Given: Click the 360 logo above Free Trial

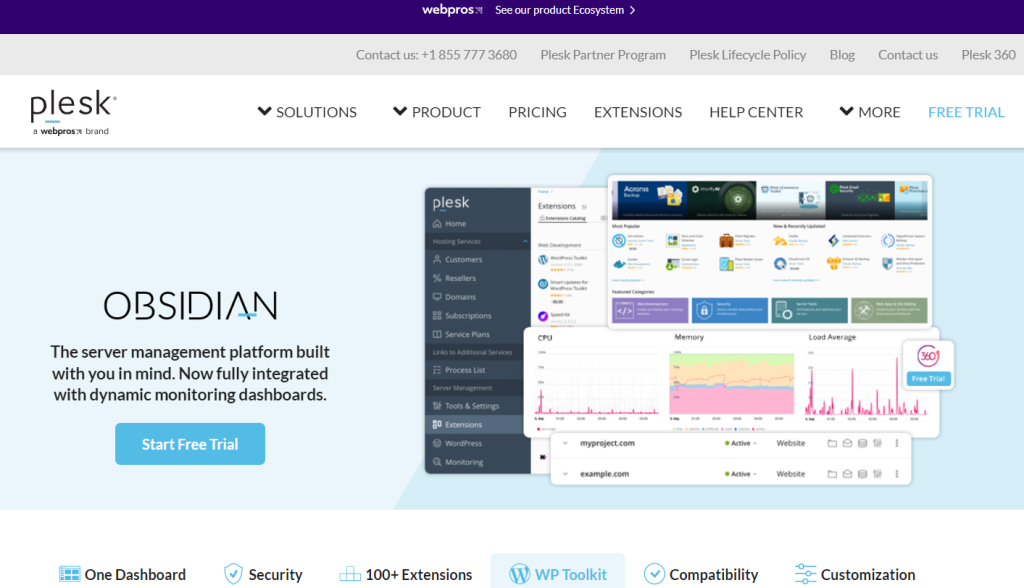Looking at the screenshot, I should [x=928, y=356].
